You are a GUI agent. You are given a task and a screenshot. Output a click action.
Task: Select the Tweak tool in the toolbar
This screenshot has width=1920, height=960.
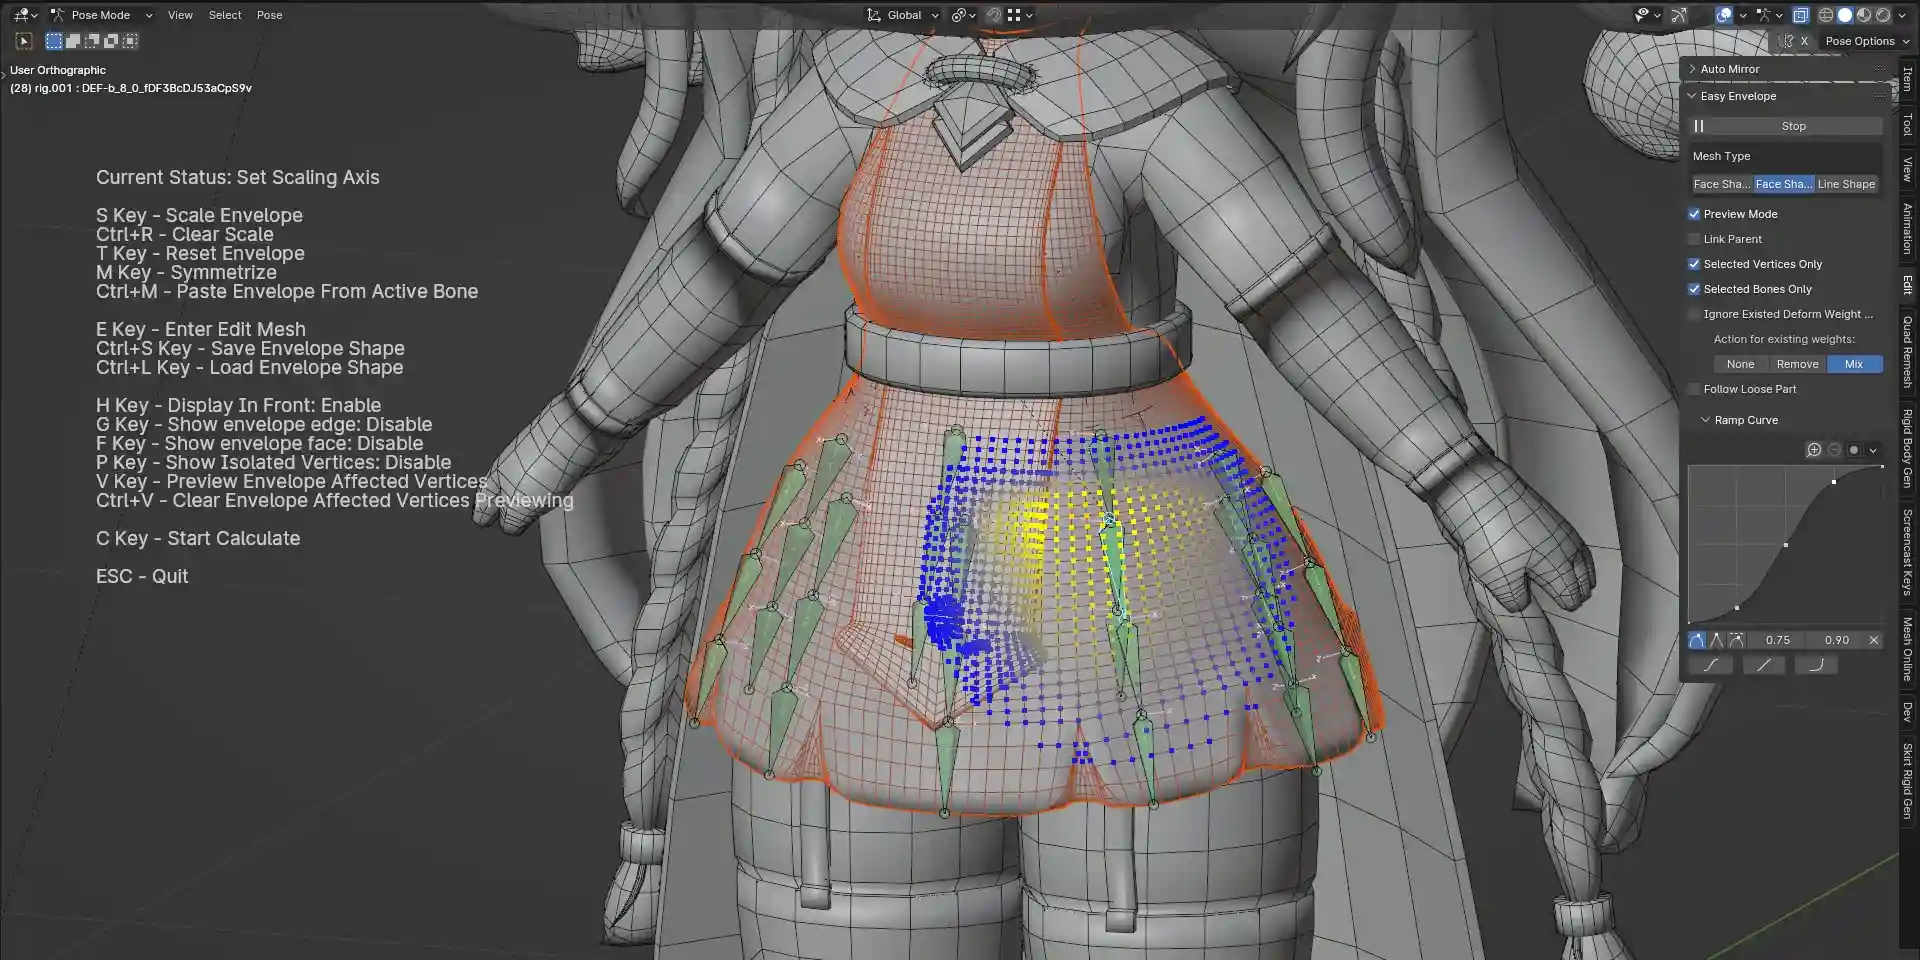click(21, 41)
